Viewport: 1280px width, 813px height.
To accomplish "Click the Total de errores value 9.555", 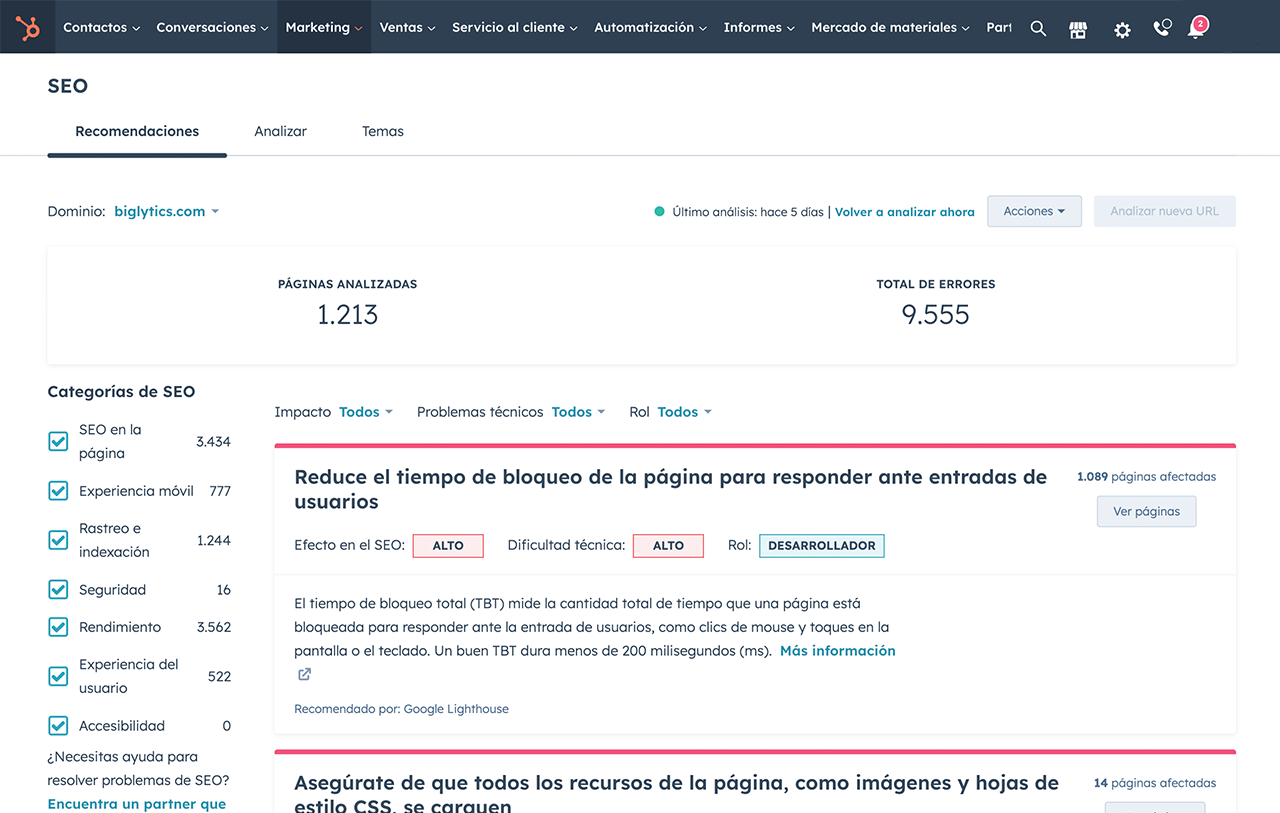I will pos(935,315).
